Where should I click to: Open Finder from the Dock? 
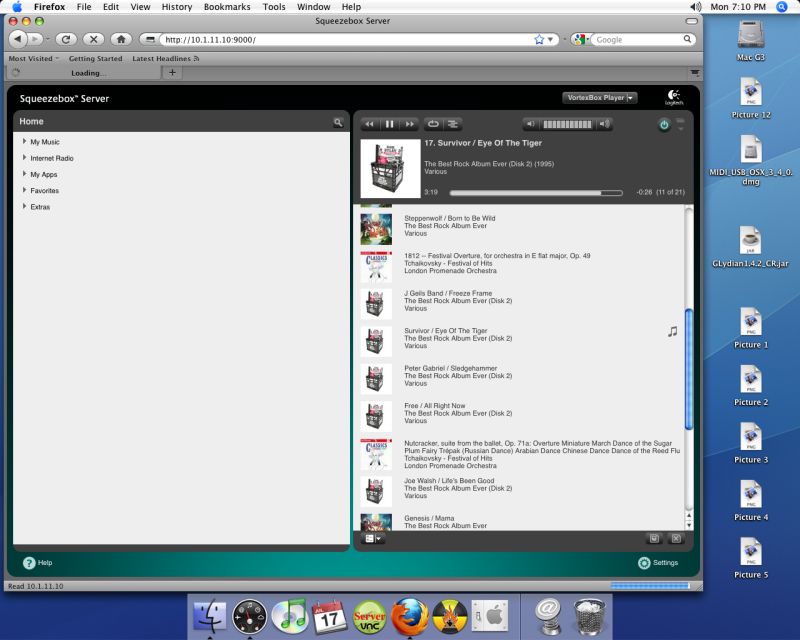click(x=210, y=616)
